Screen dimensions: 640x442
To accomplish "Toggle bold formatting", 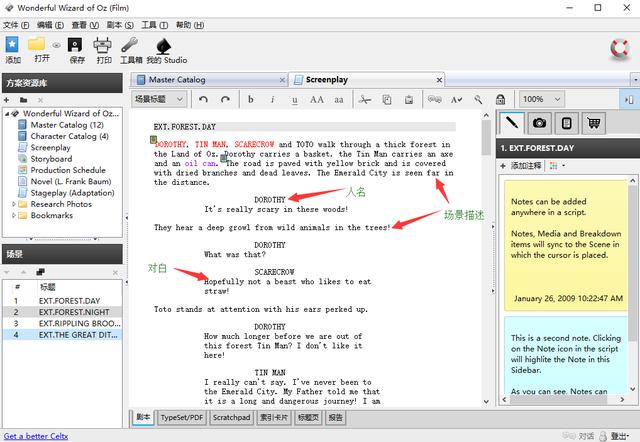I will (251, 99).
